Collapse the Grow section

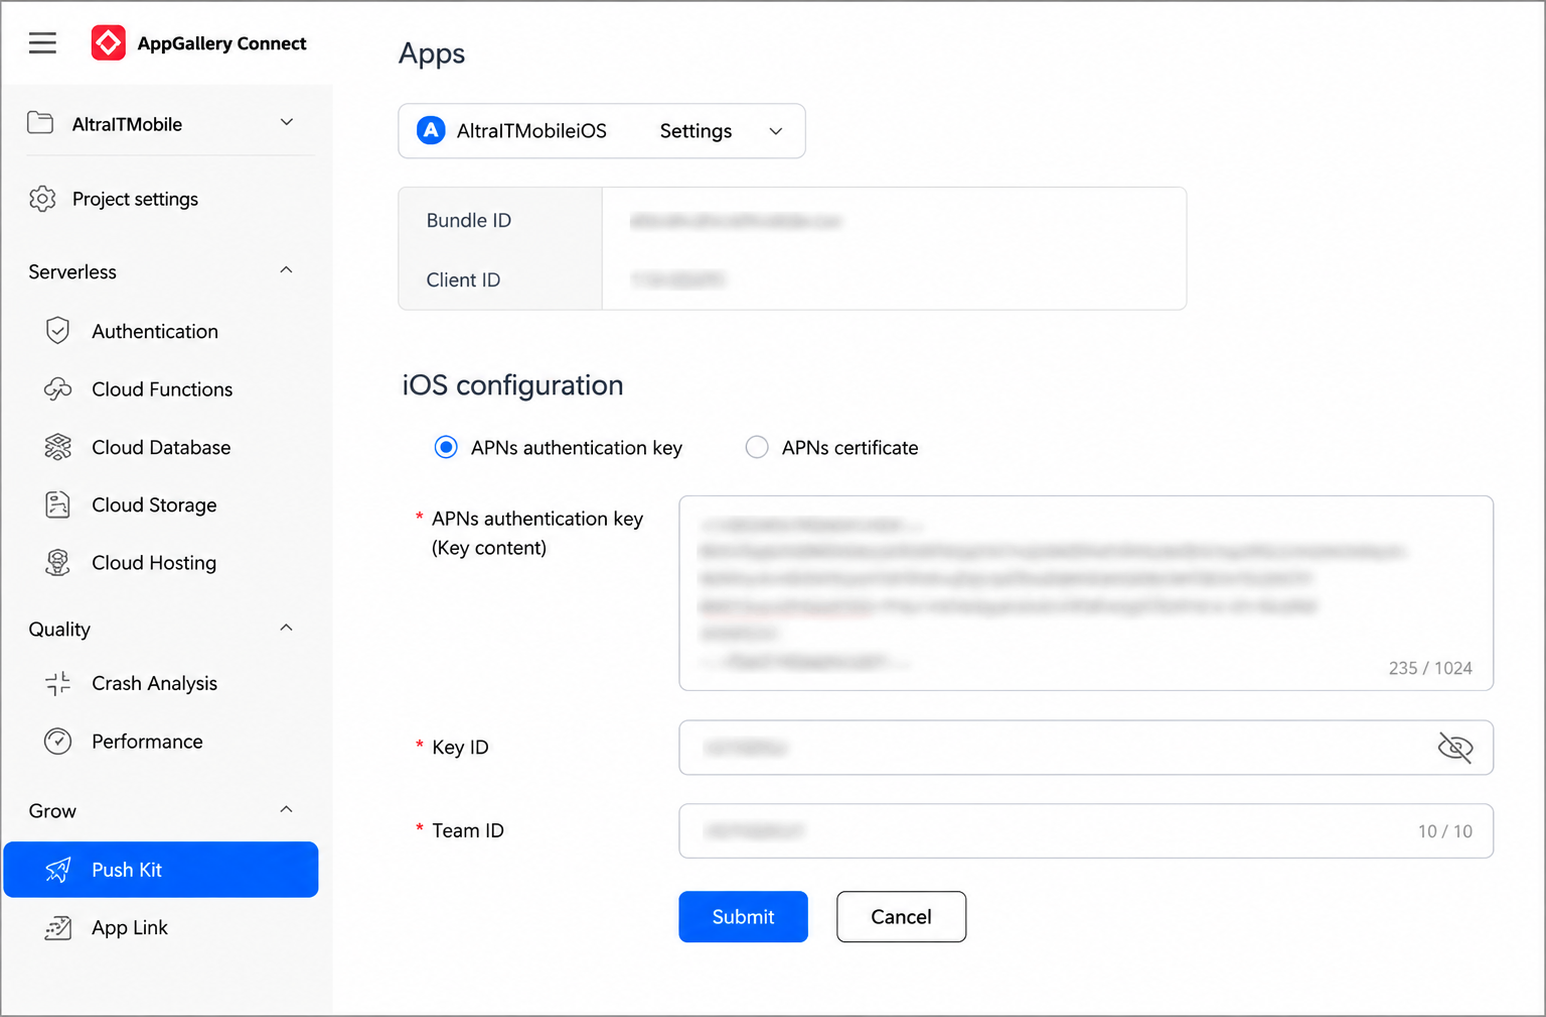click(x=286, y=809)
